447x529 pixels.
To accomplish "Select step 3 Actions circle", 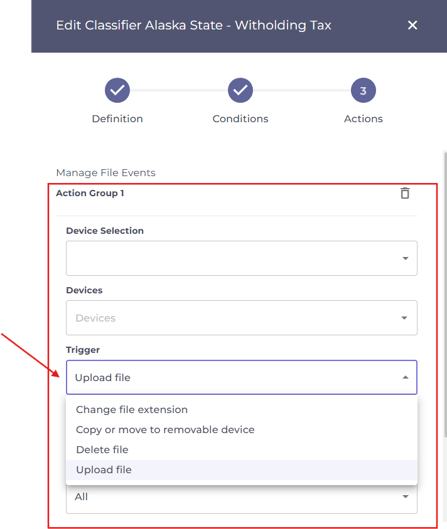I will pyautogui.click(x=363, y=90).
